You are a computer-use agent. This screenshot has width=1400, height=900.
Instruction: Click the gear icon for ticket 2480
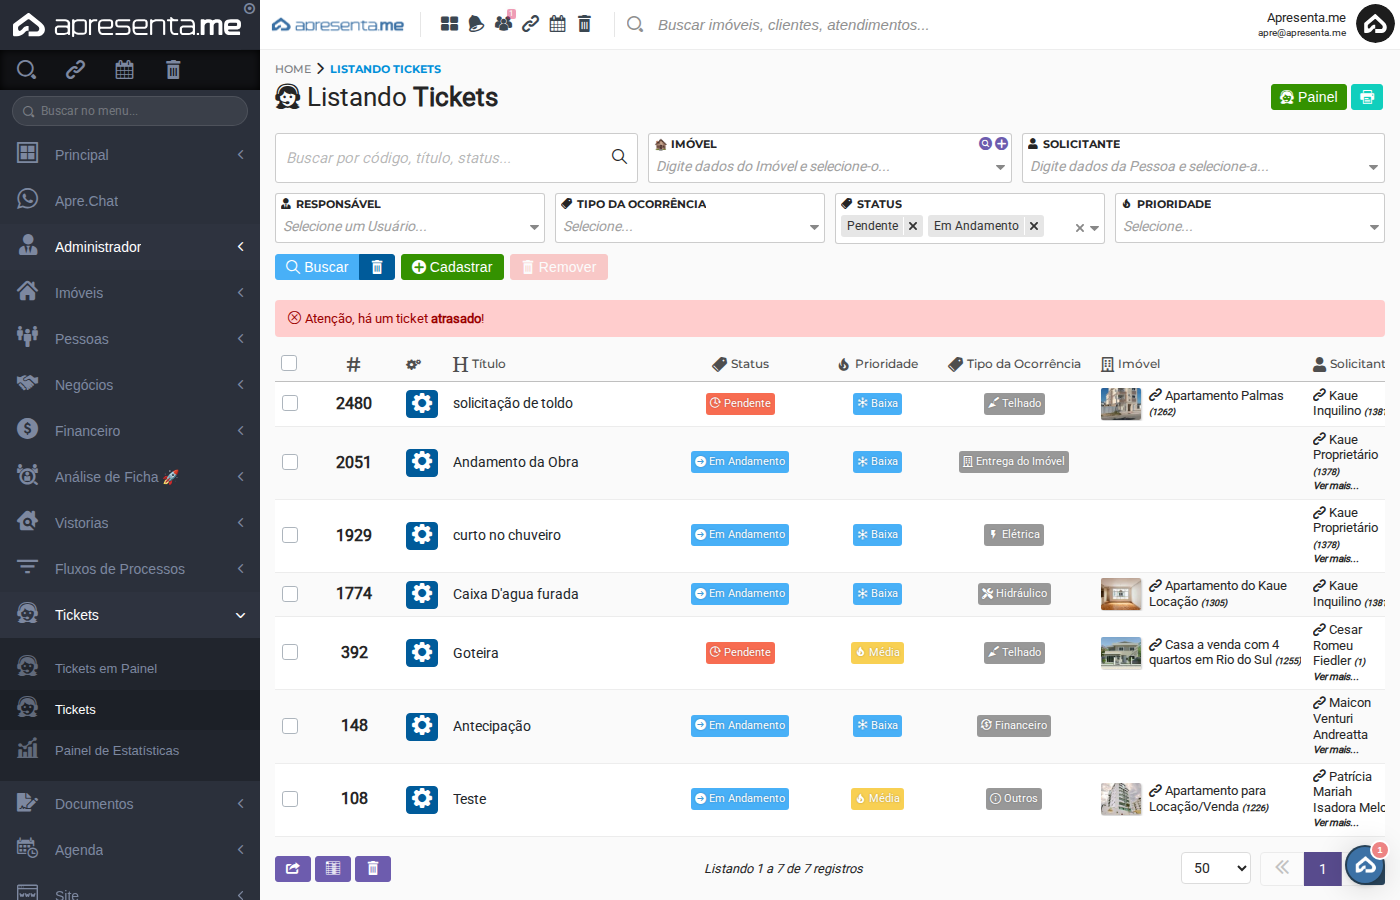422,404
